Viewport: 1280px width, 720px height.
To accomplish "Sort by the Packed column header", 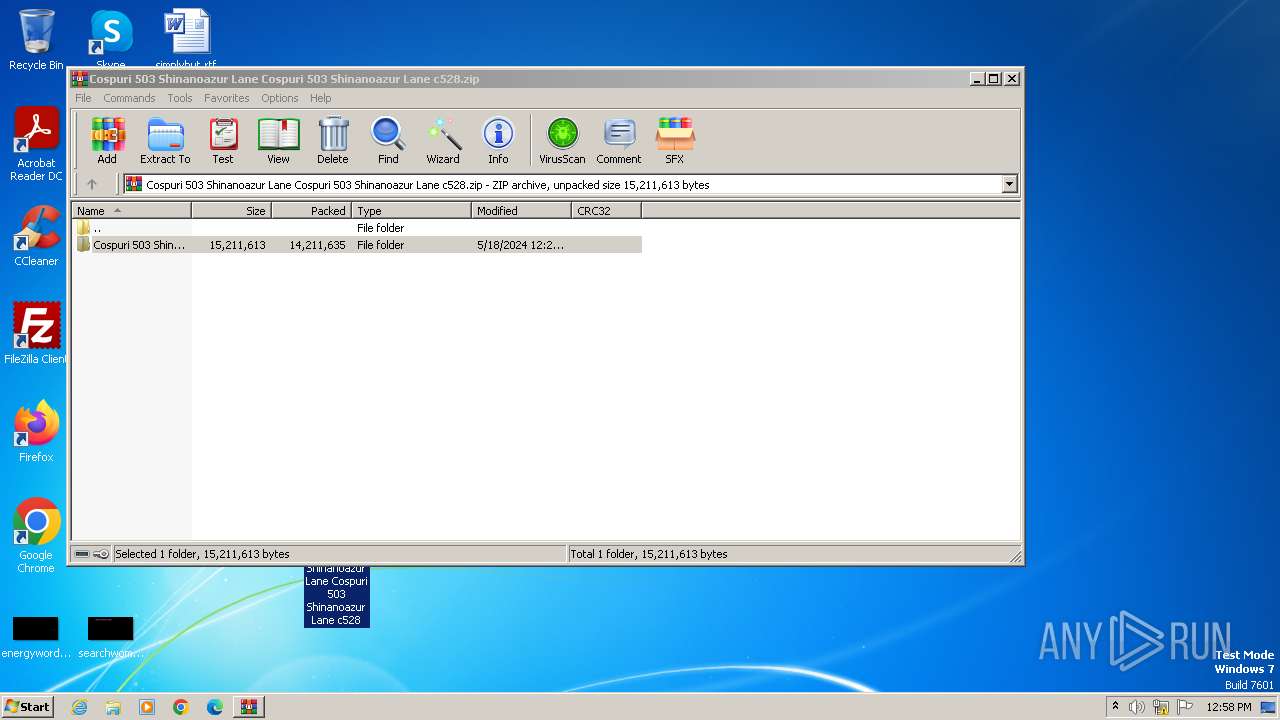I will pos(311,210).
